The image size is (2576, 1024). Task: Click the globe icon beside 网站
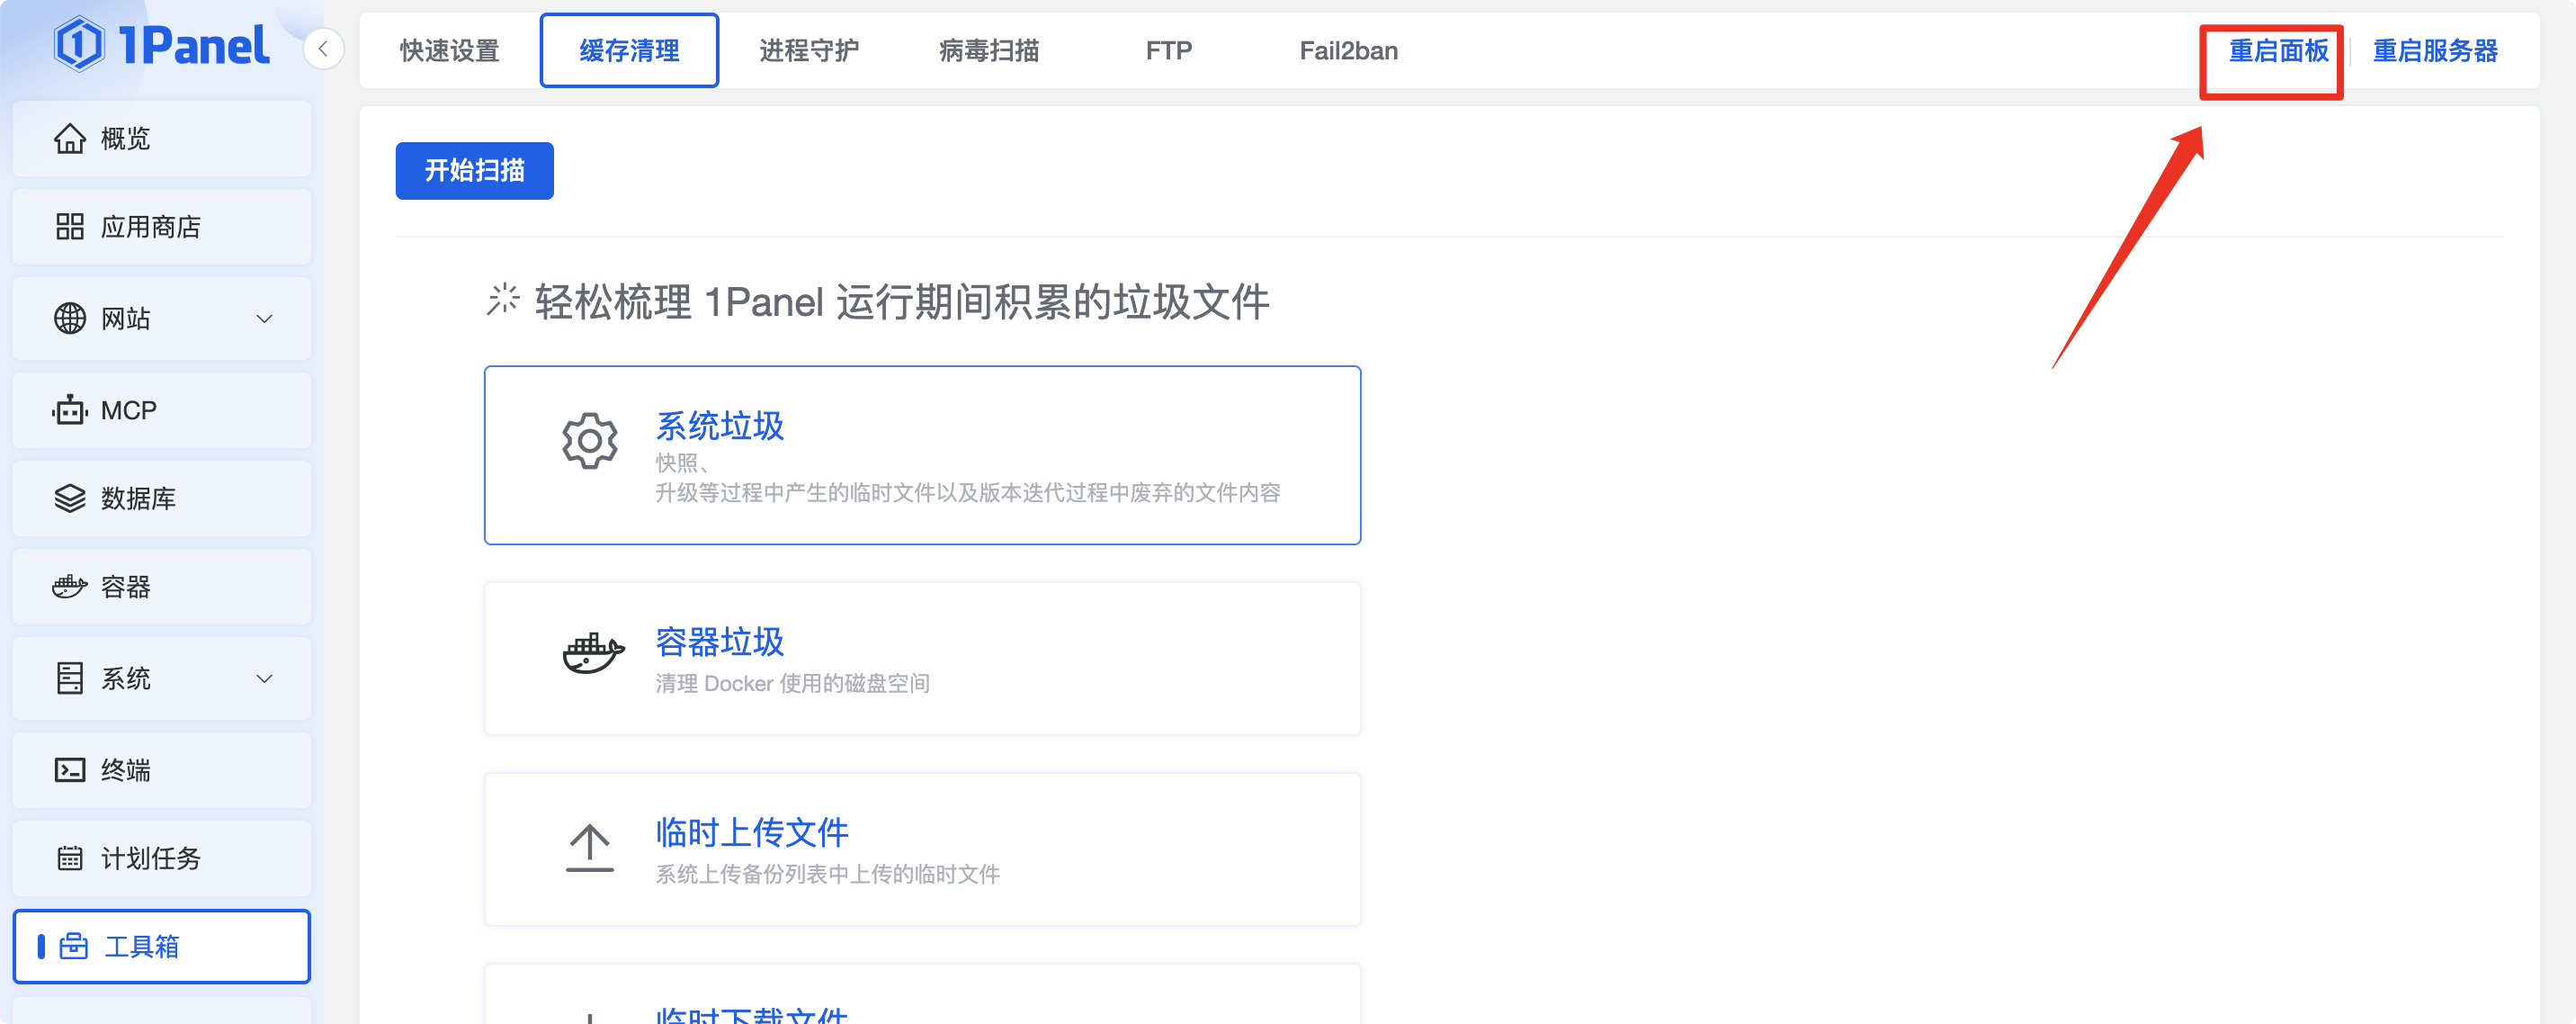[70, 319]
